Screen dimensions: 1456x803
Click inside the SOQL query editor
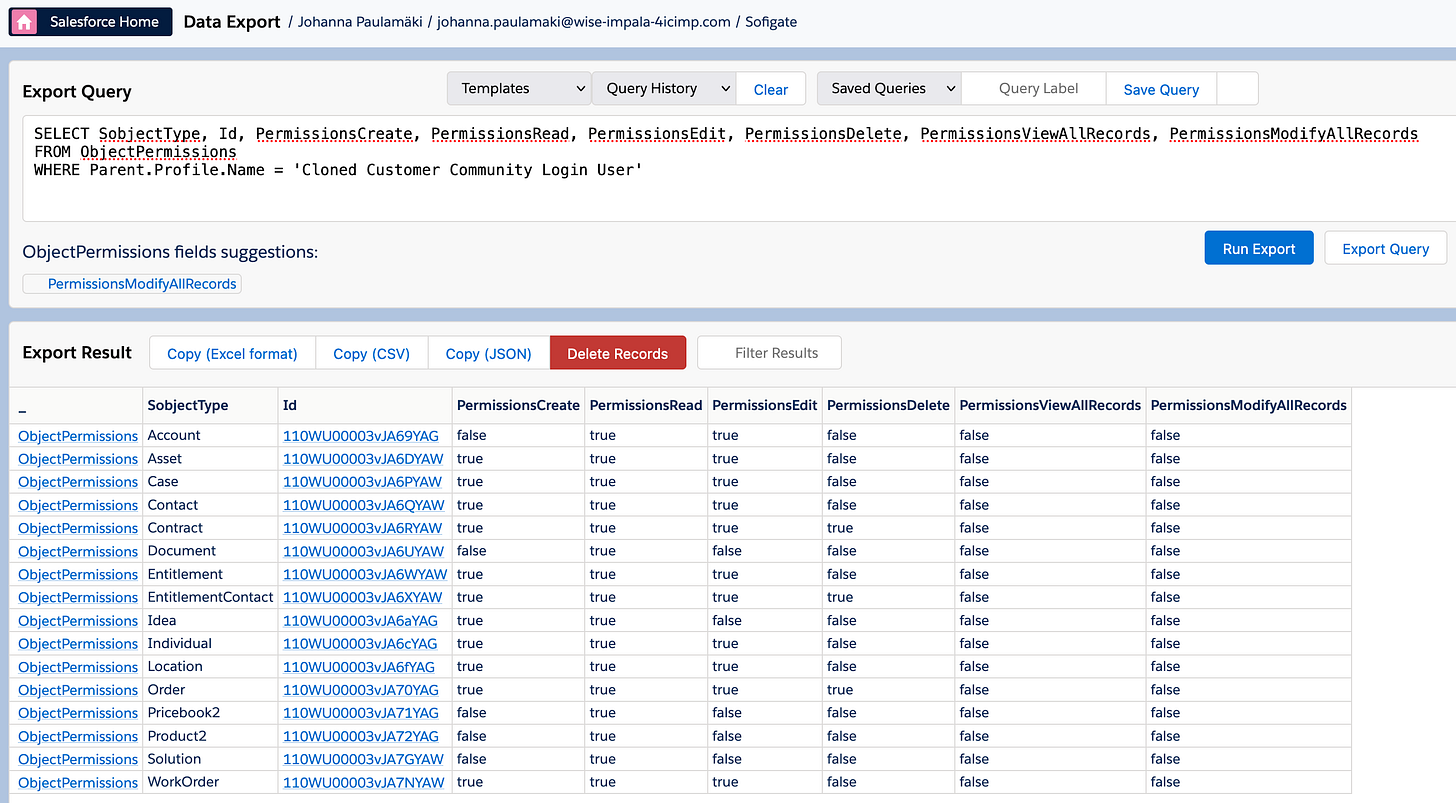(739, 168)
